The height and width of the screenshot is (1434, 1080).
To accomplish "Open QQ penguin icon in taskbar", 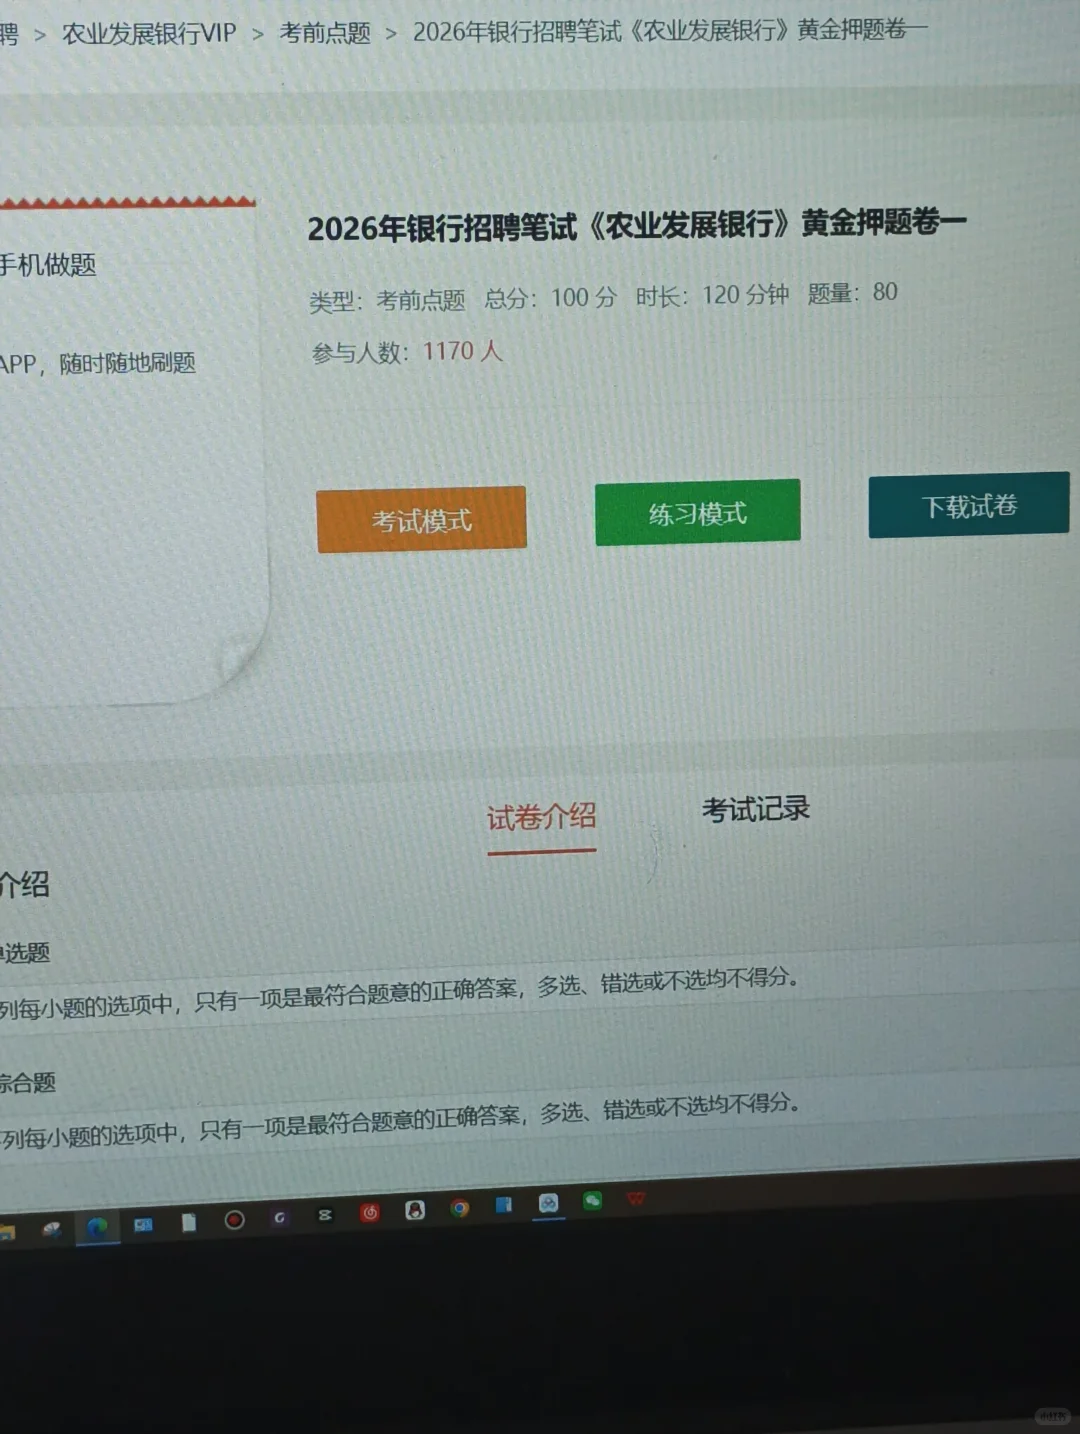I will 415,1211.
